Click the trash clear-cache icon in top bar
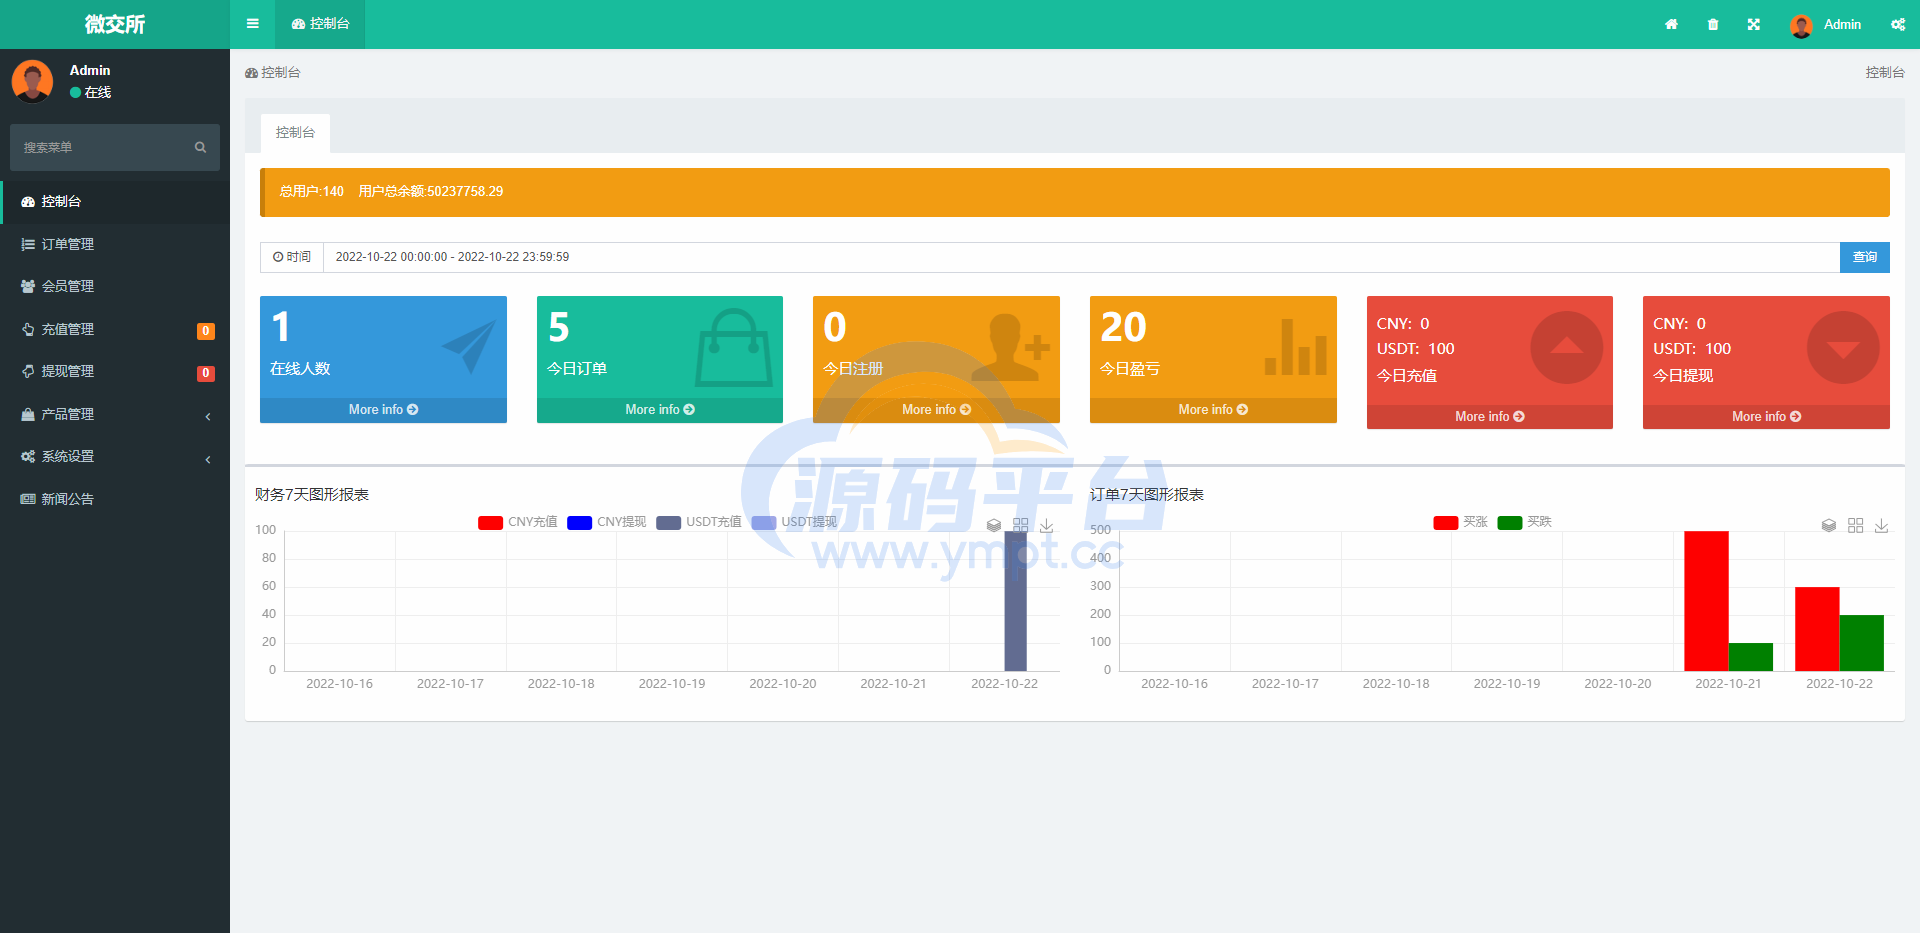Image resolution: width=1920 pixels, height=933 pixels. pos(1713,24)
